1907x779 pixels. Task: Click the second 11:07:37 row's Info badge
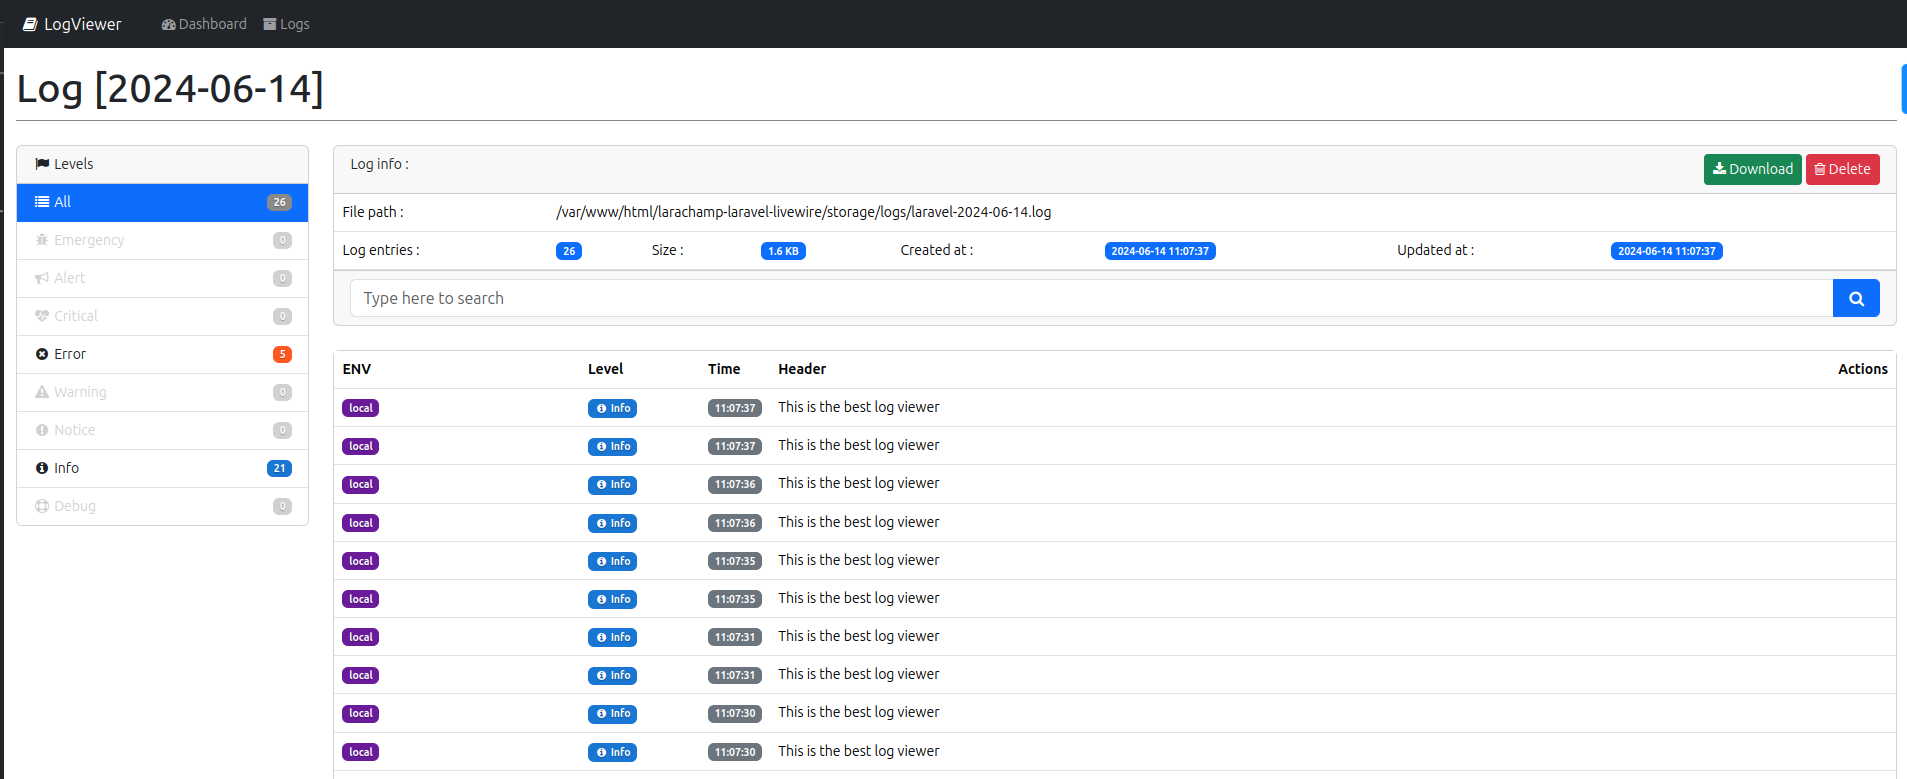[x=612, y=446]
